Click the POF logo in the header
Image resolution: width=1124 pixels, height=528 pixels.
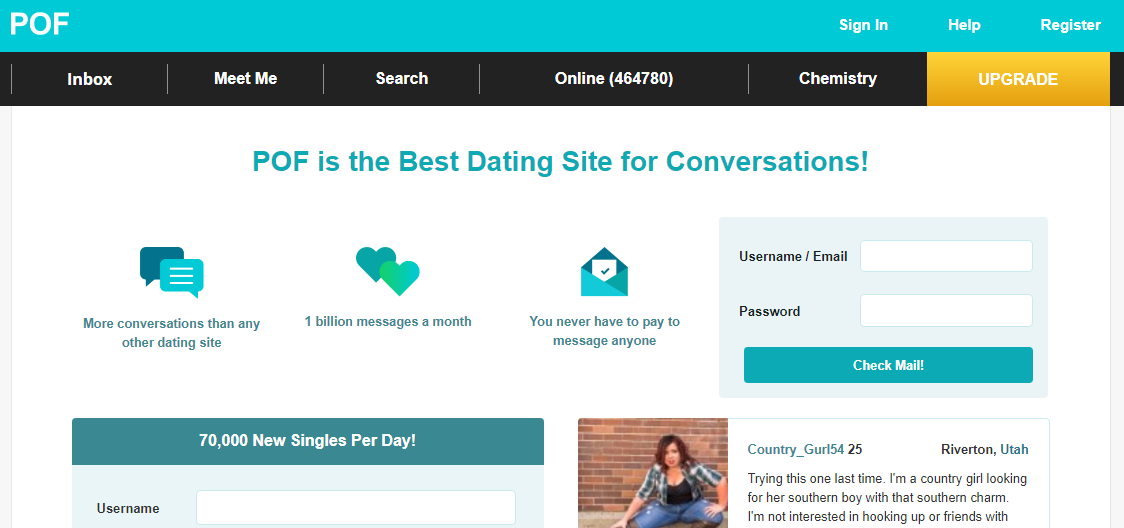(39, 24)
